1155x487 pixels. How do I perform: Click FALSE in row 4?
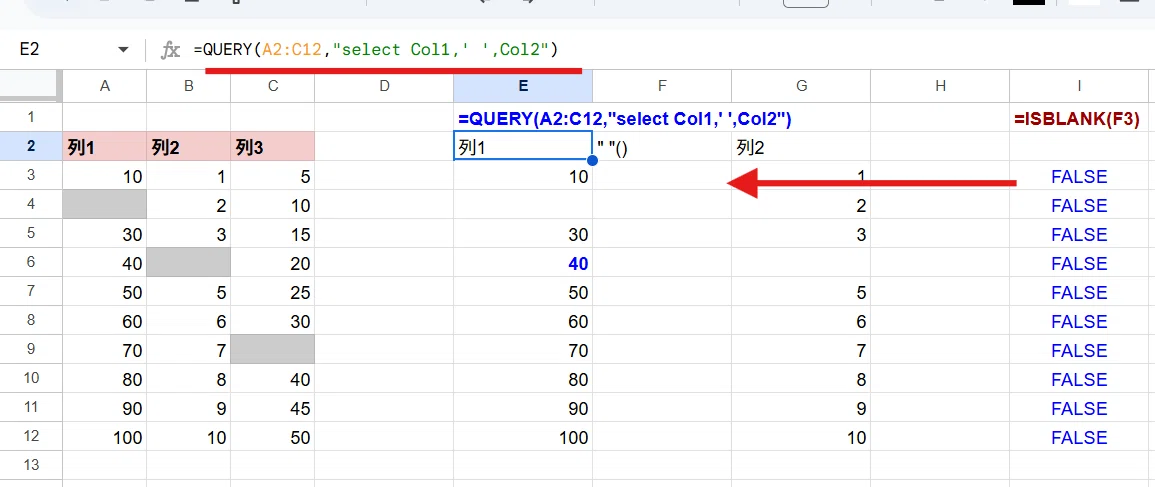coord(1079,205)
